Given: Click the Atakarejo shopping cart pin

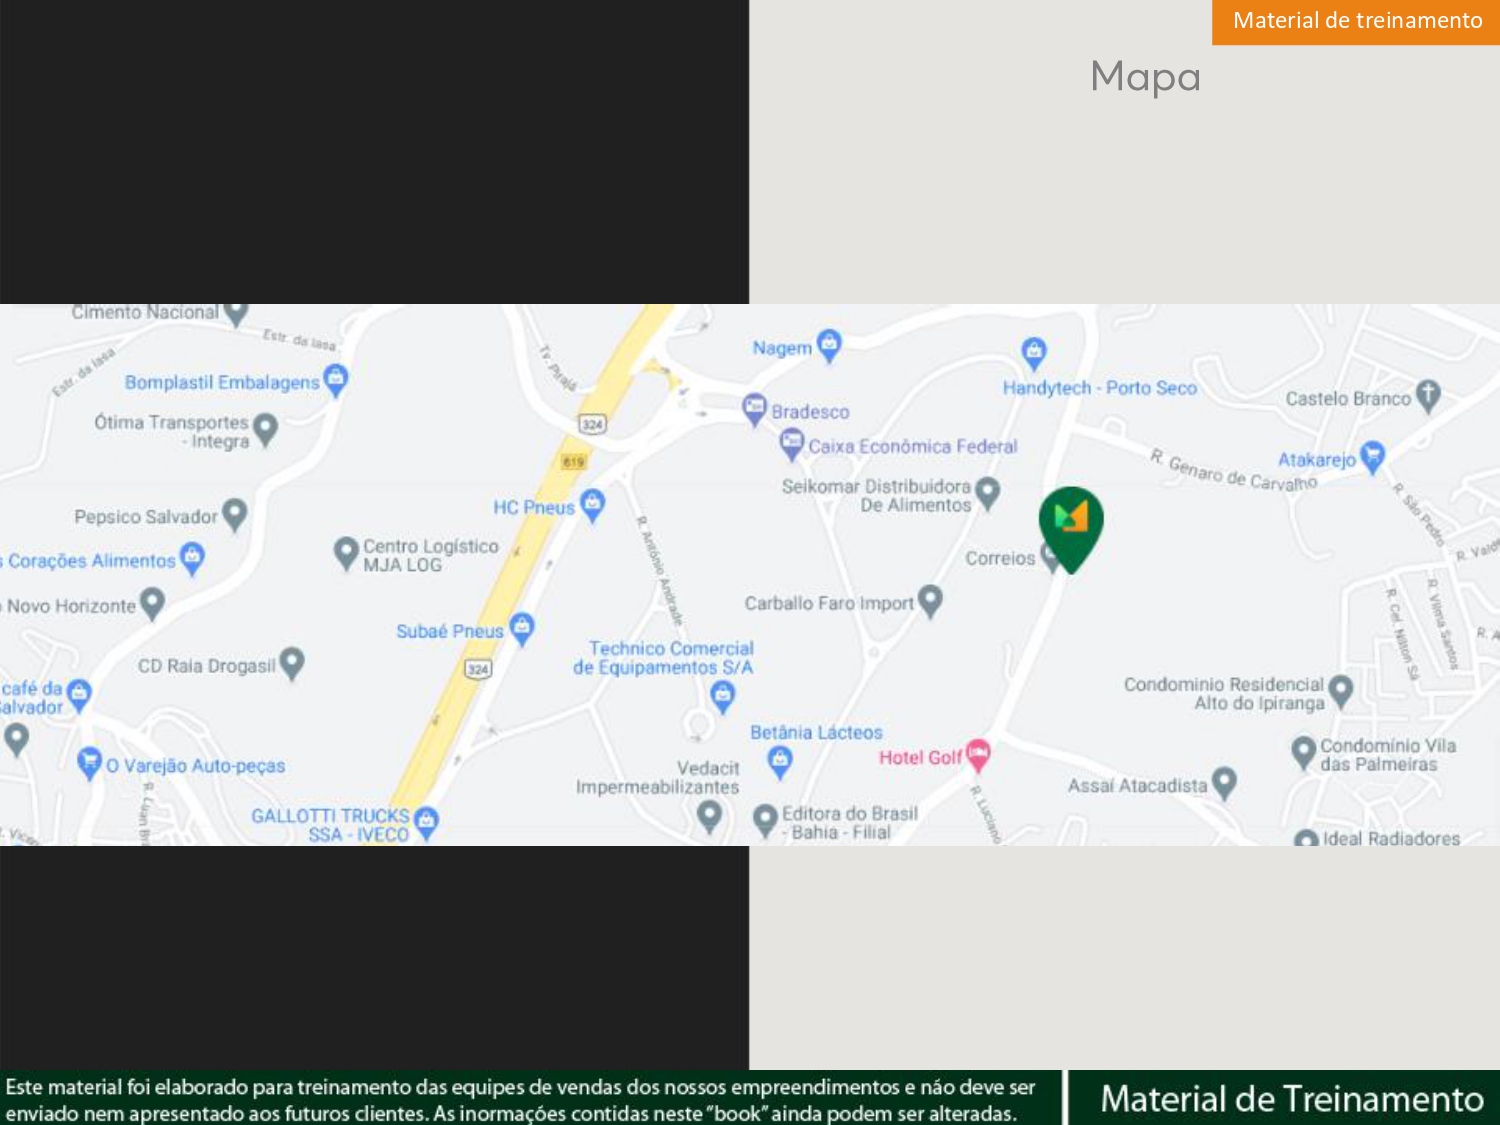Looking at the screenshot, I should click(1373, 458).
